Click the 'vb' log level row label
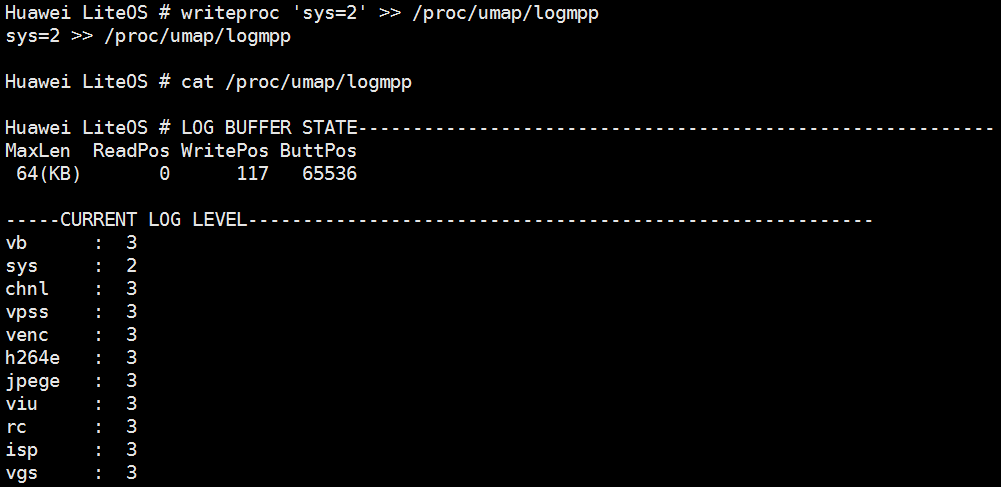The width and height of the screenshot is (1001, 487). pyautogui.click(x=17, y=243)
